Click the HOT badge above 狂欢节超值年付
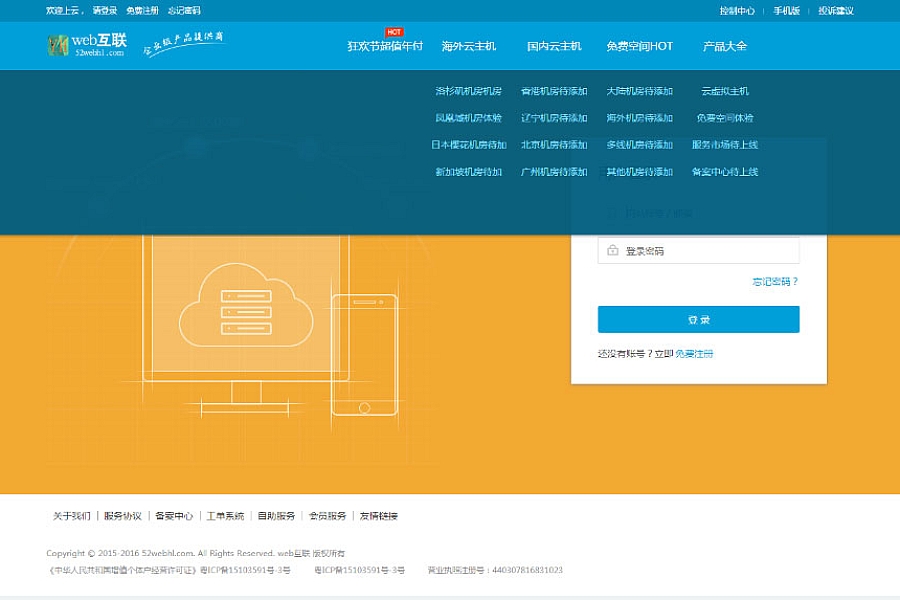The height and width of the screenshot is (600, 900). click(393, 32)
